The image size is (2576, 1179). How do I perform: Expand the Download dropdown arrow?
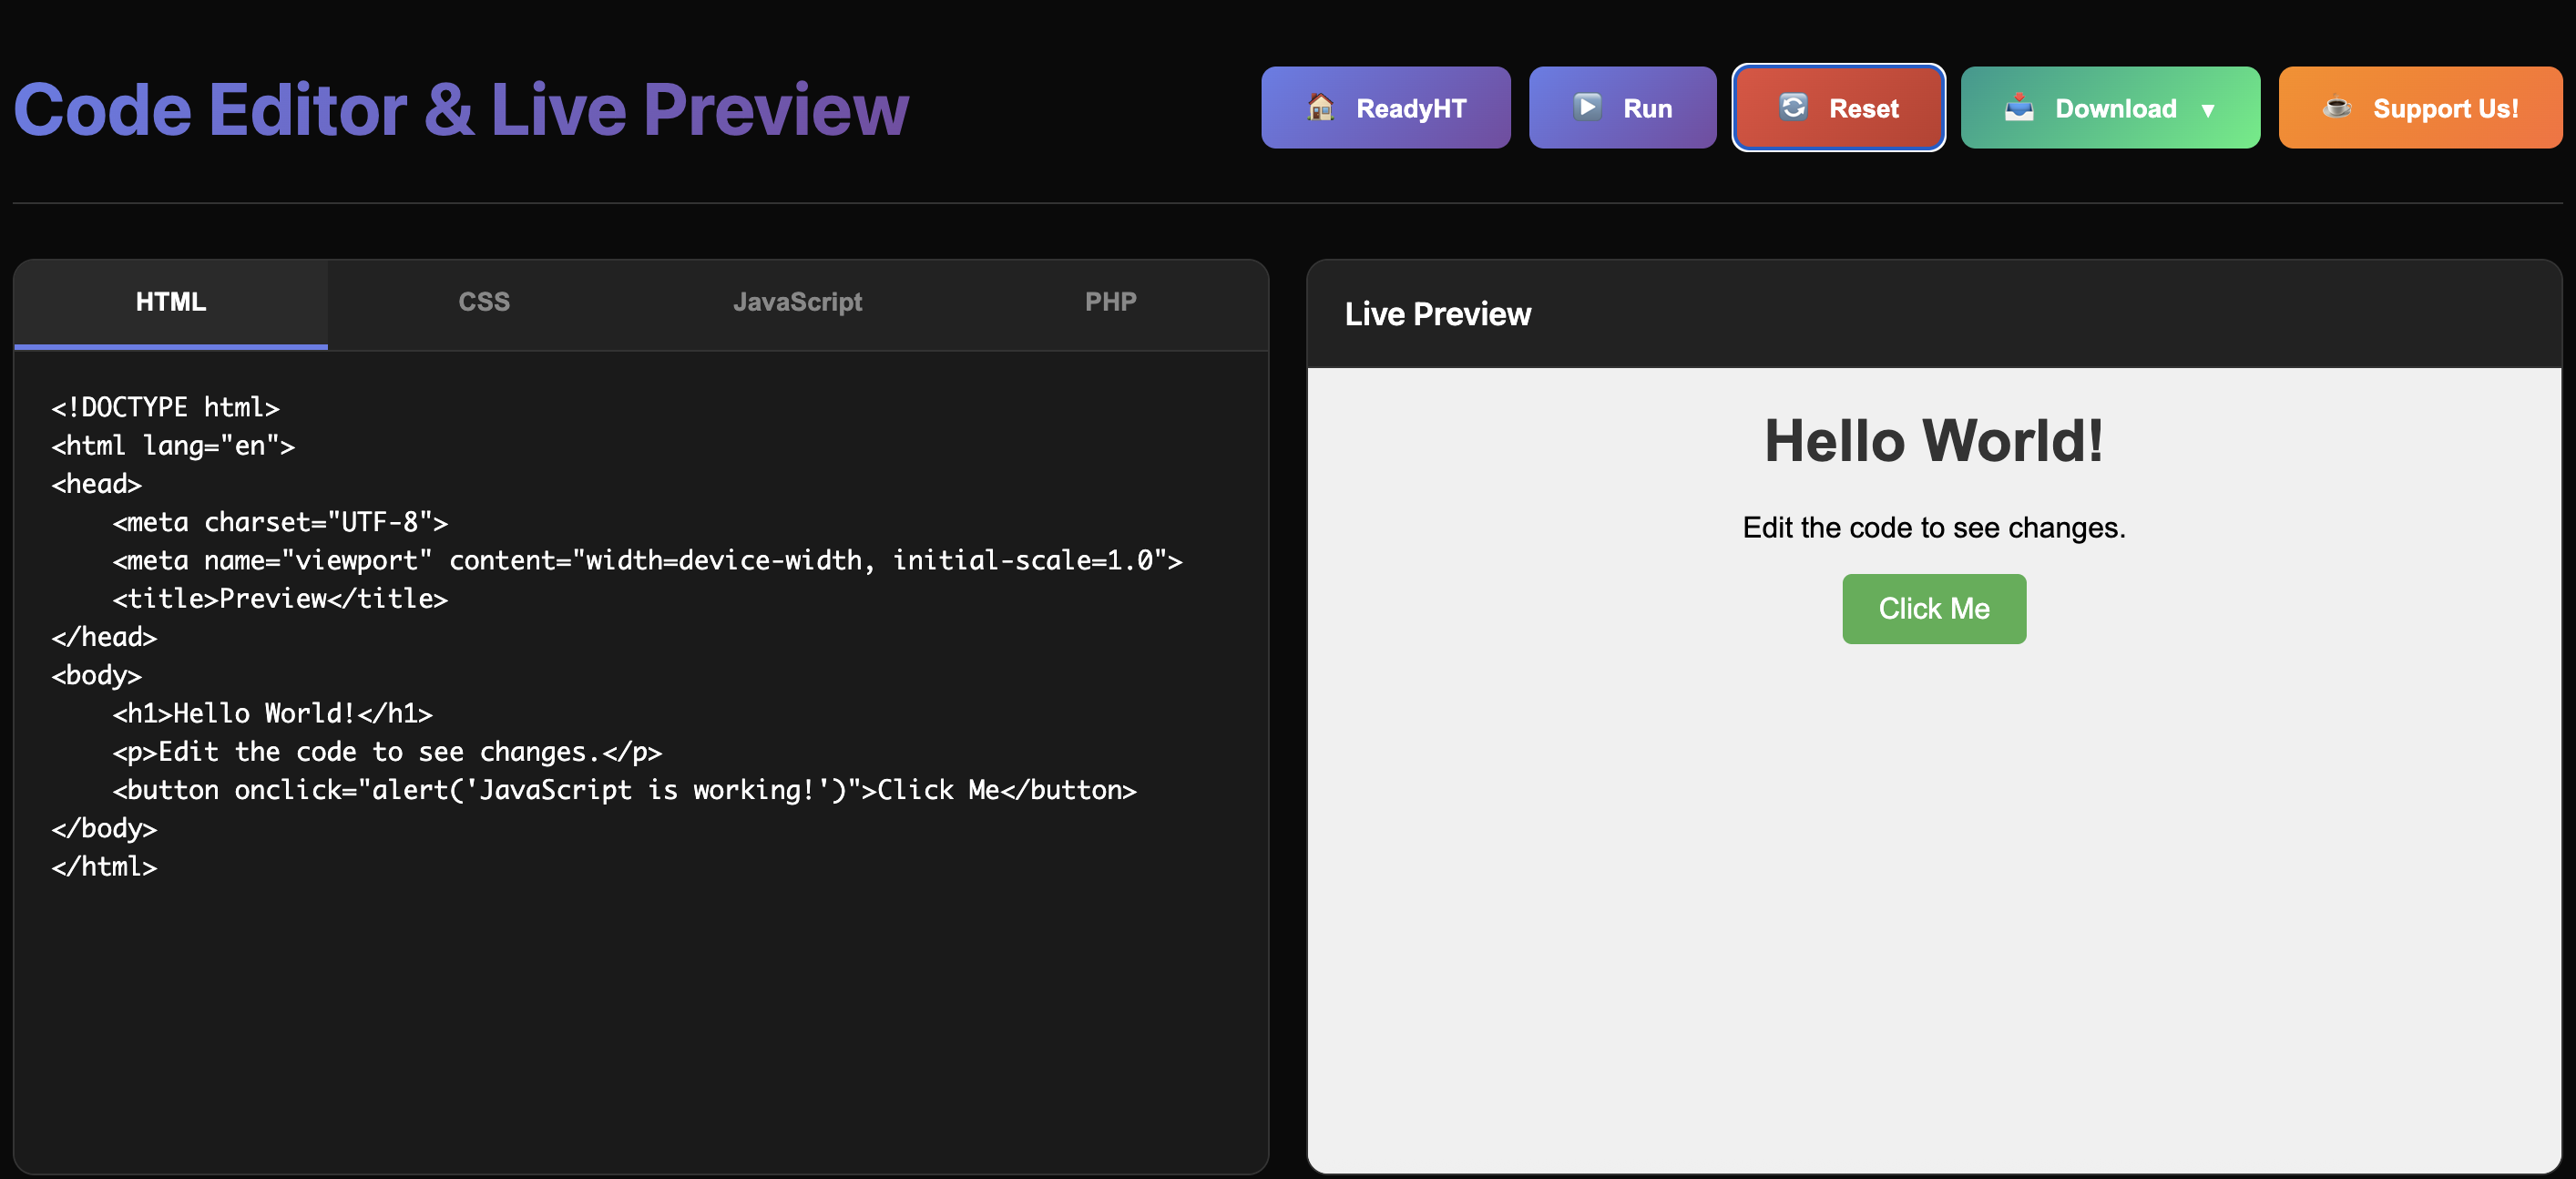click(x=2207, y=110)
